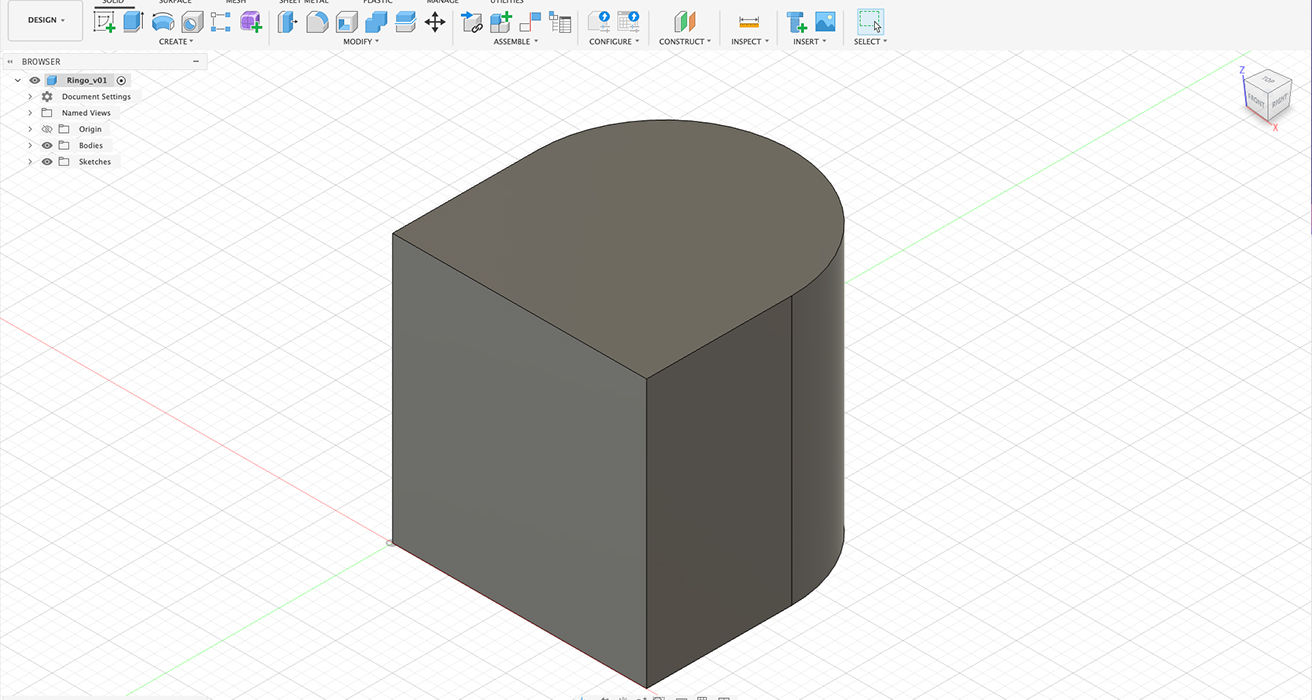Activate the Move/Copy arrows tool
This screenshot has height=700, width=1312.
pyautogui.click(x=435, y=21)
